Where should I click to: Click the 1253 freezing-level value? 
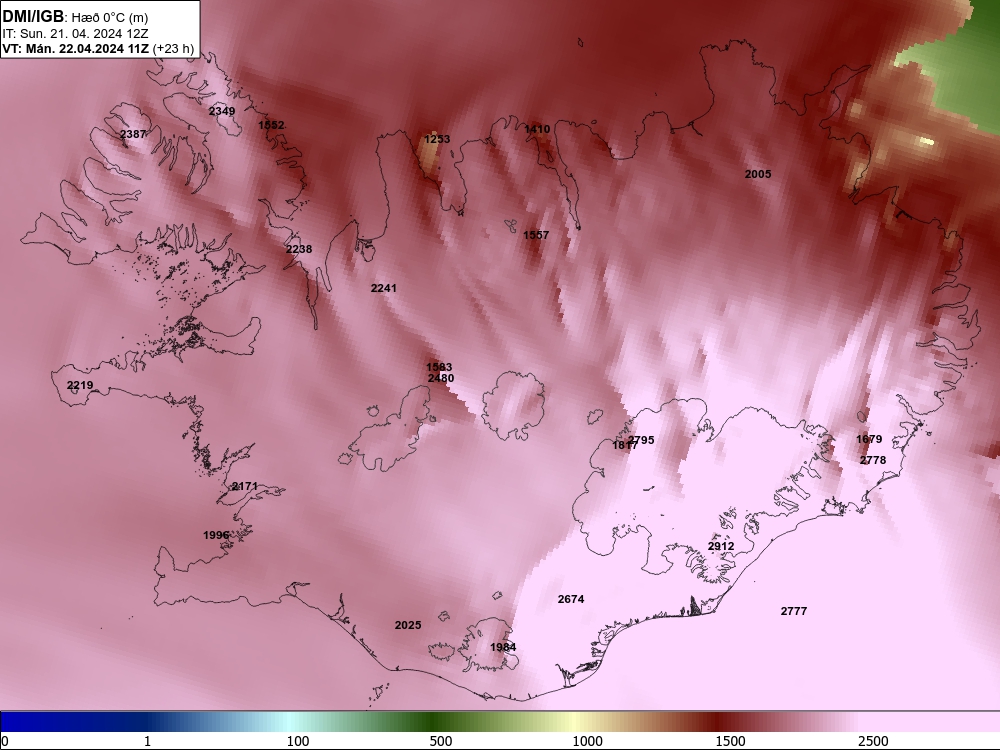pyautogui.click(x=437, y=139)
